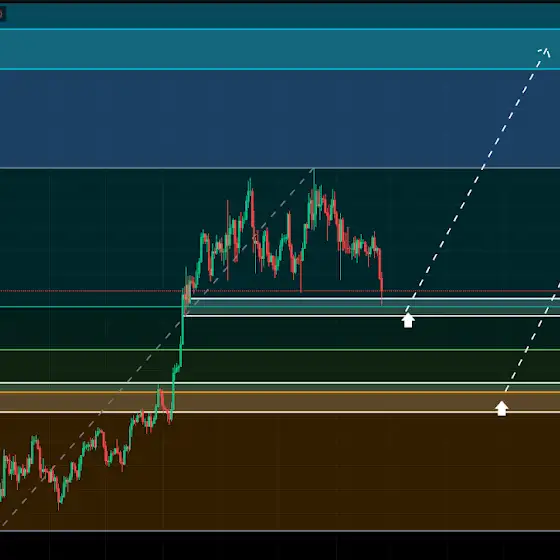The width and height of the screenshot is (560, 560).
Task: Select the cyan line below the teal band
Action: [x=280, y=69]
